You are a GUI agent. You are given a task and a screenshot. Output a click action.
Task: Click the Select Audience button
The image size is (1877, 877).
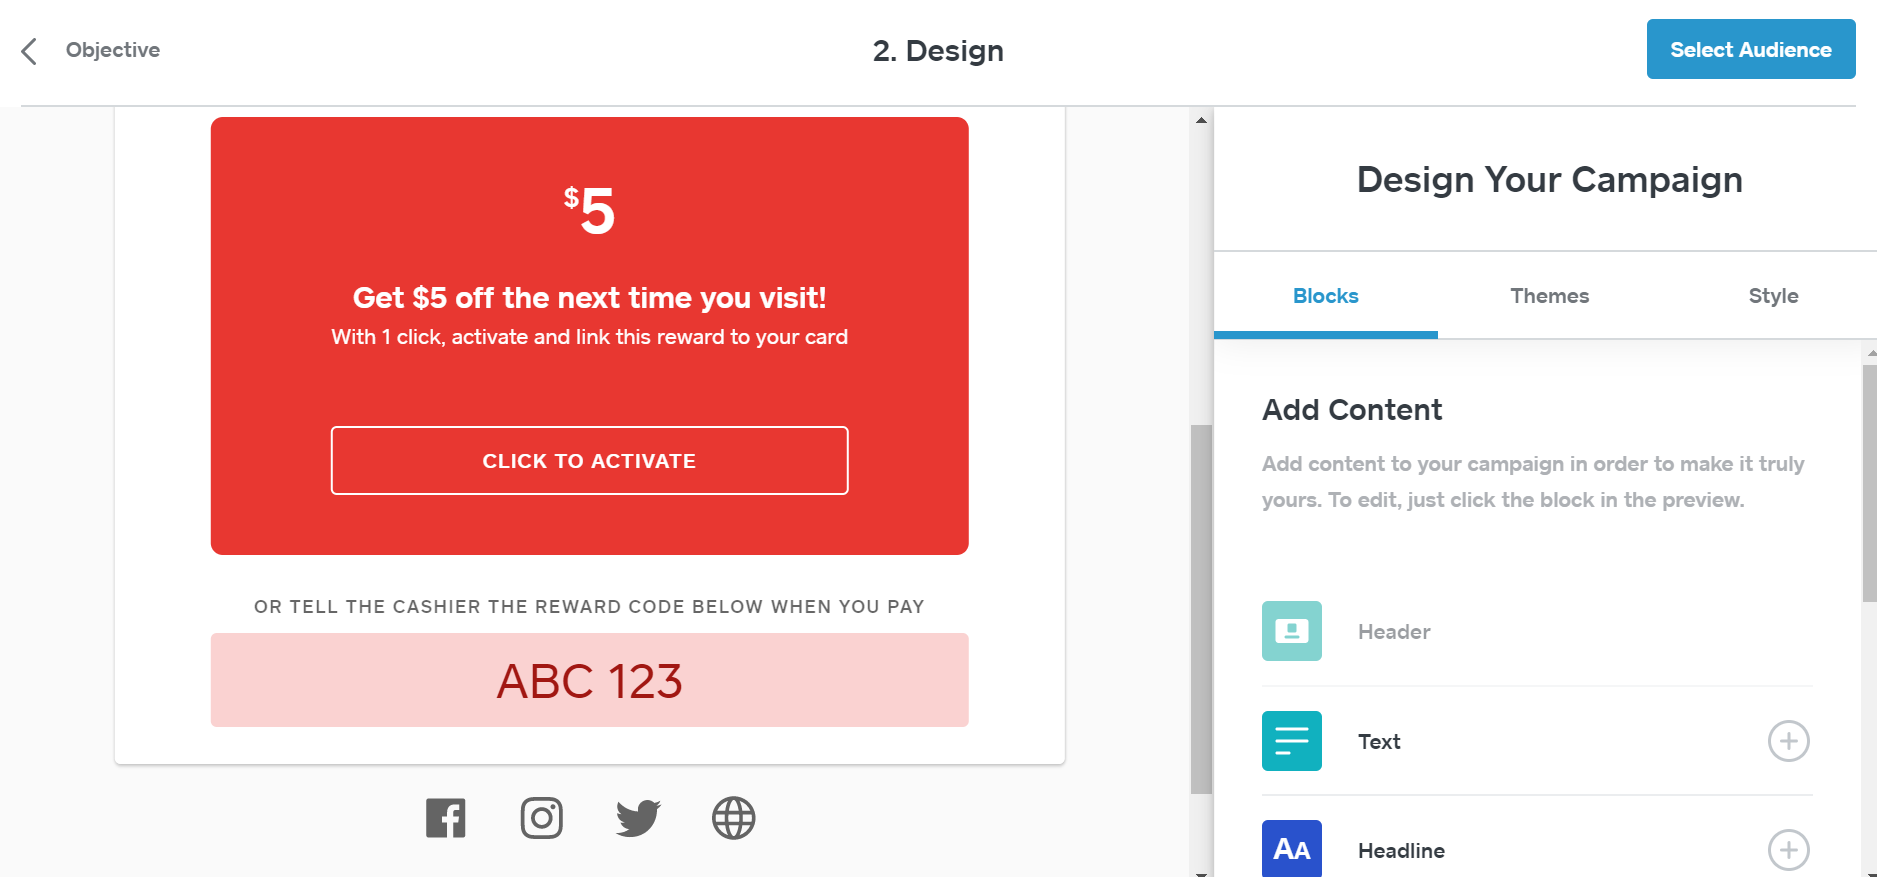1751,49
